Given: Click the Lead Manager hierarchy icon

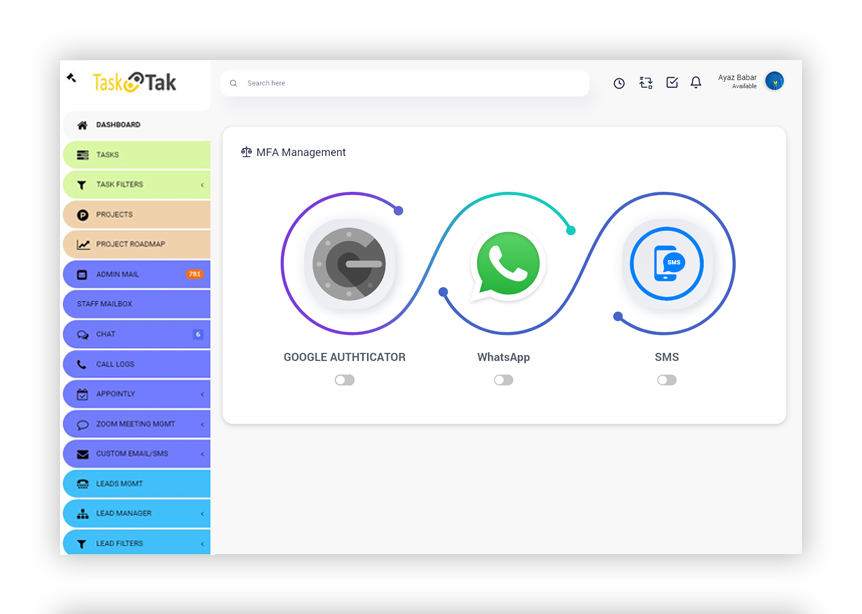Looking at the screenshot, I should pos(82,514).
